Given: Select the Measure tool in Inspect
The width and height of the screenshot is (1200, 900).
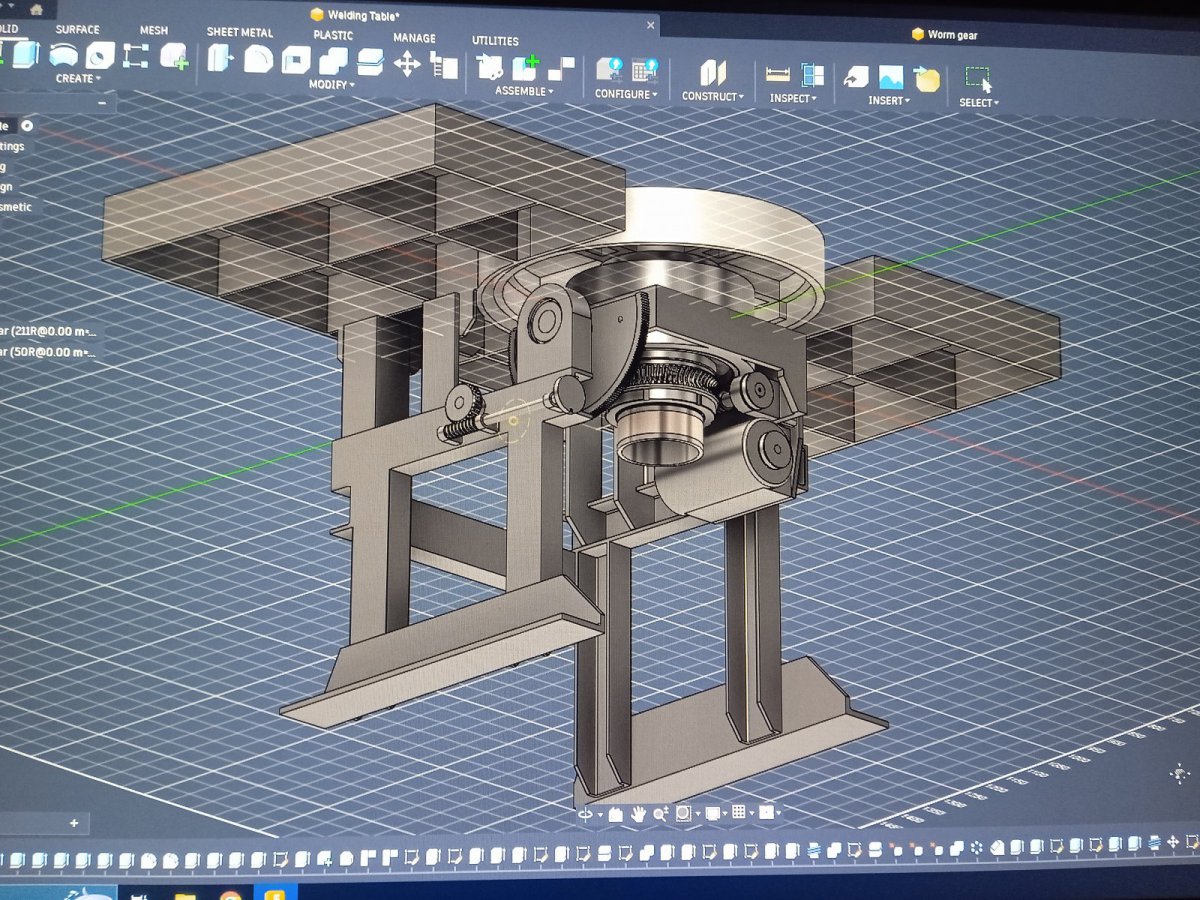Looking at the screenshot, I should click(777, 74).
